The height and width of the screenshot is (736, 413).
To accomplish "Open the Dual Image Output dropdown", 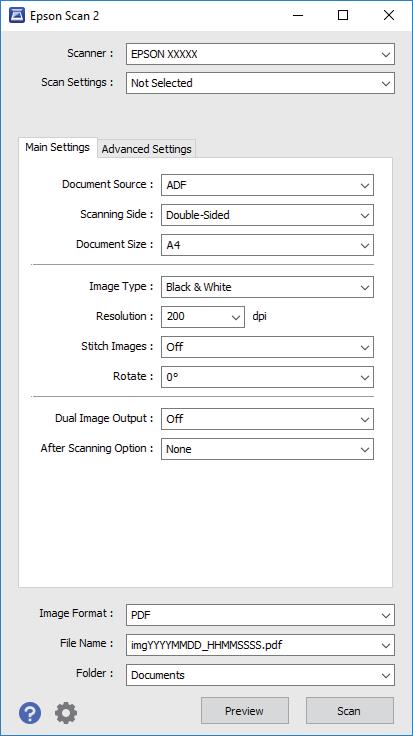I will click(x=267, y=419).
